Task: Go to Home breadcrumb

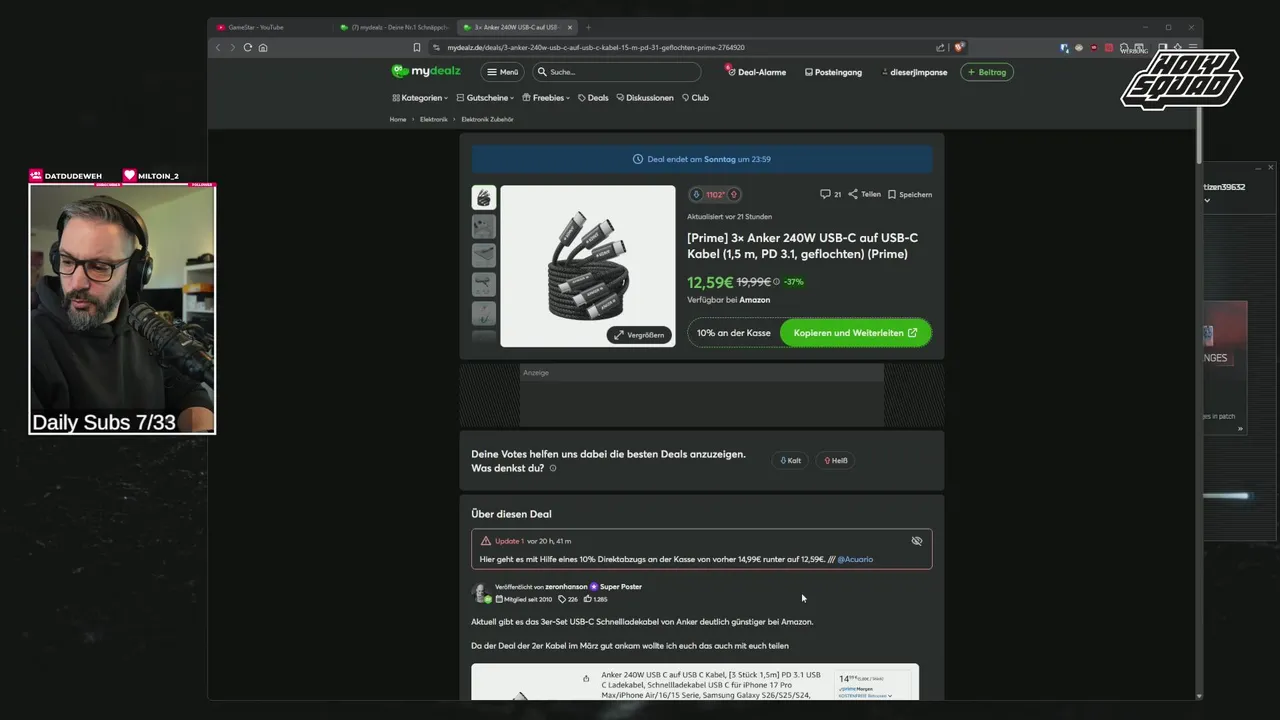Action: (398, 119)
